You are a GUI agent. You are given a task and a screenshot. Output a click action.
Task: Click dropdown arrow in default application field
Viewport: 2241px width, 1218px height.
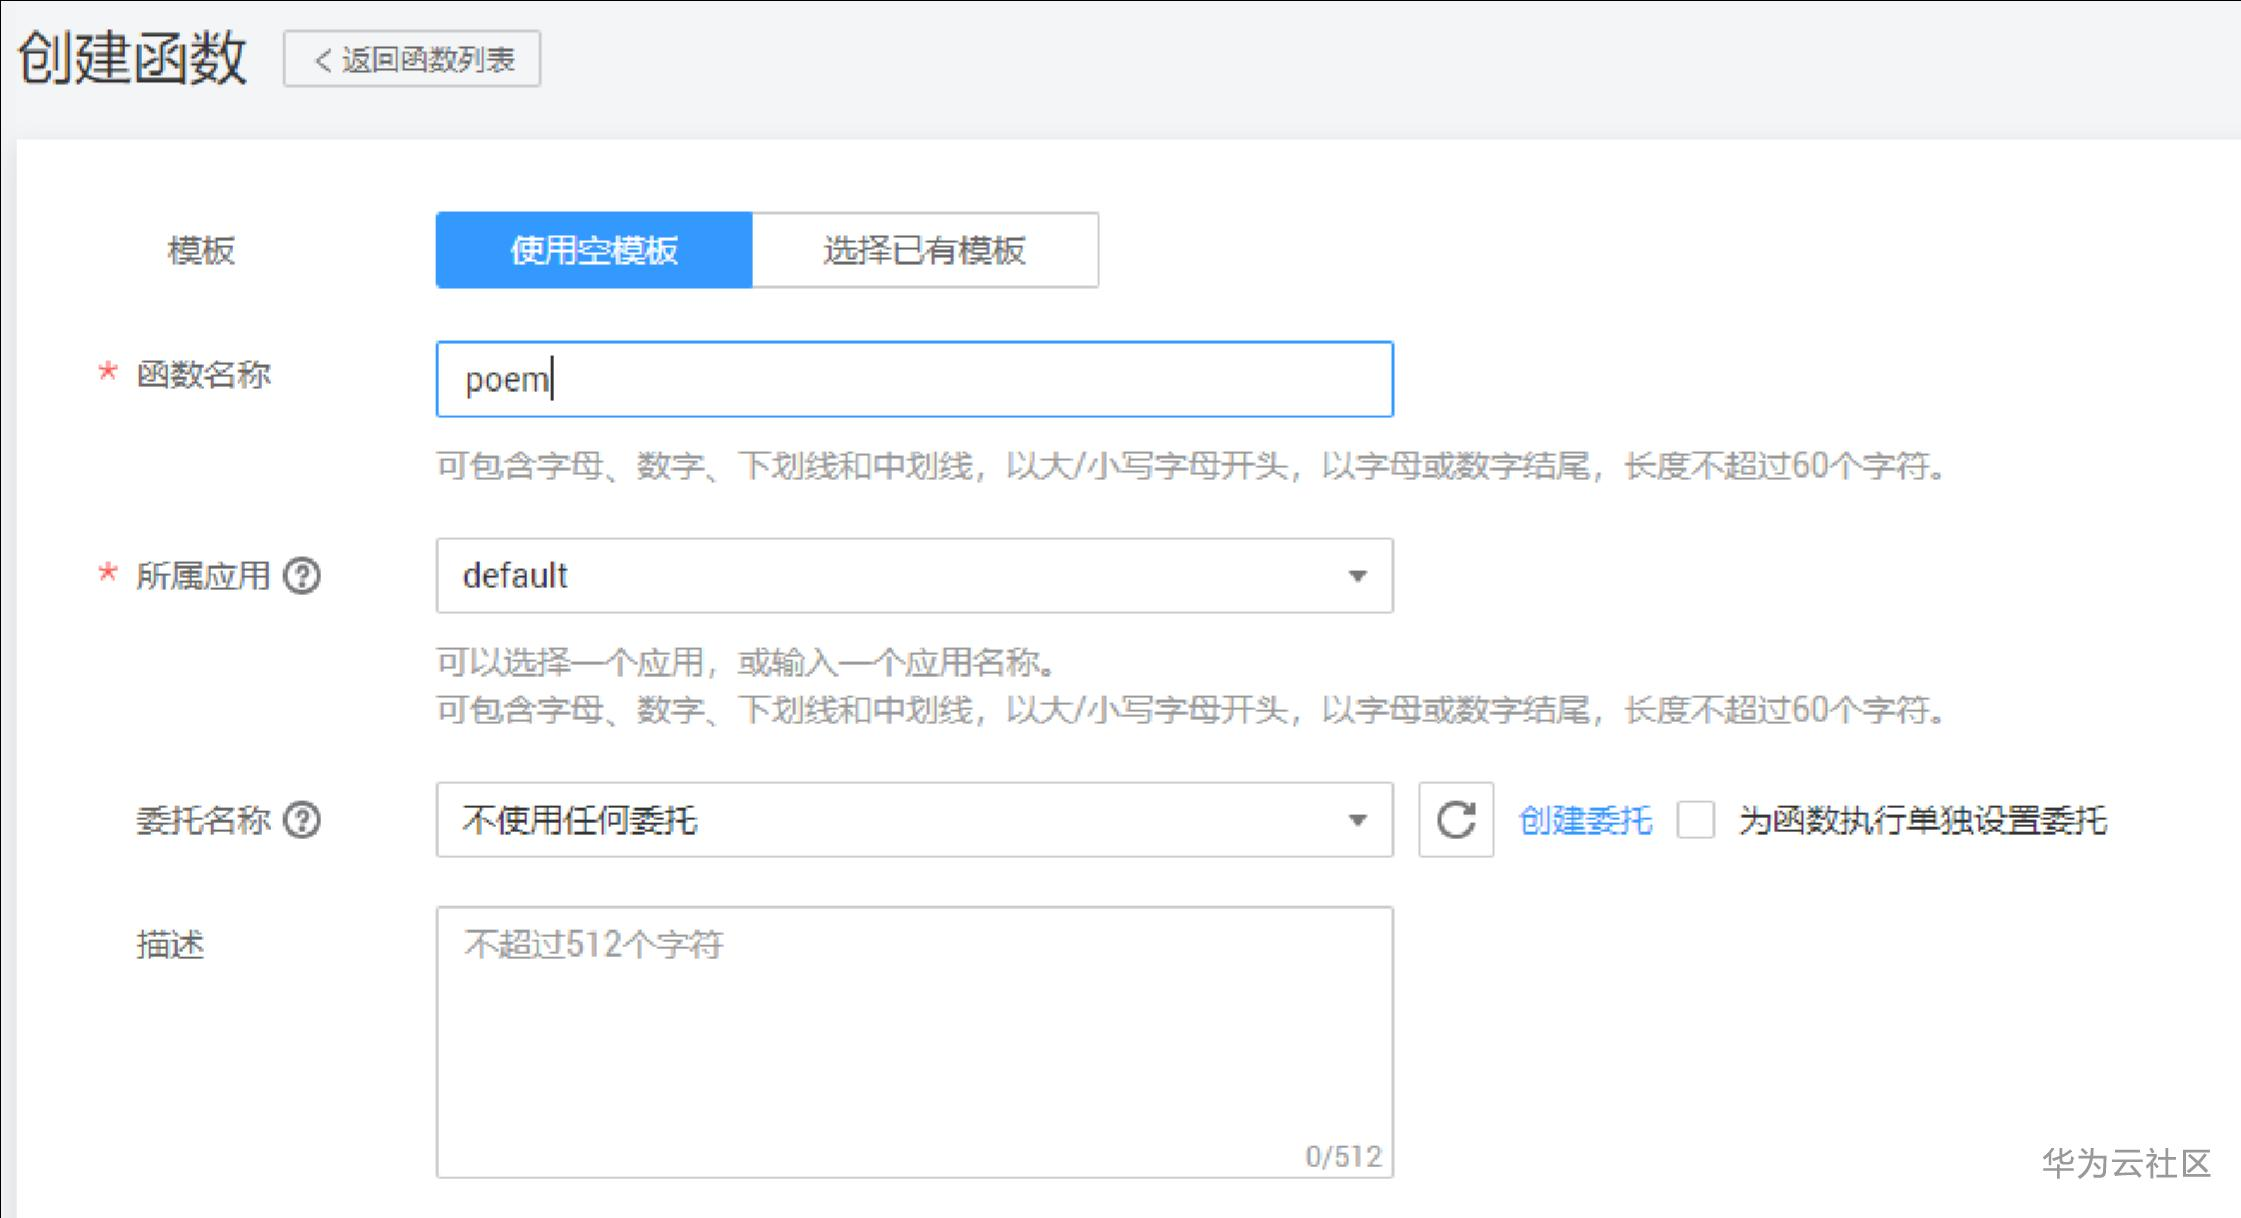[1357, 576]
